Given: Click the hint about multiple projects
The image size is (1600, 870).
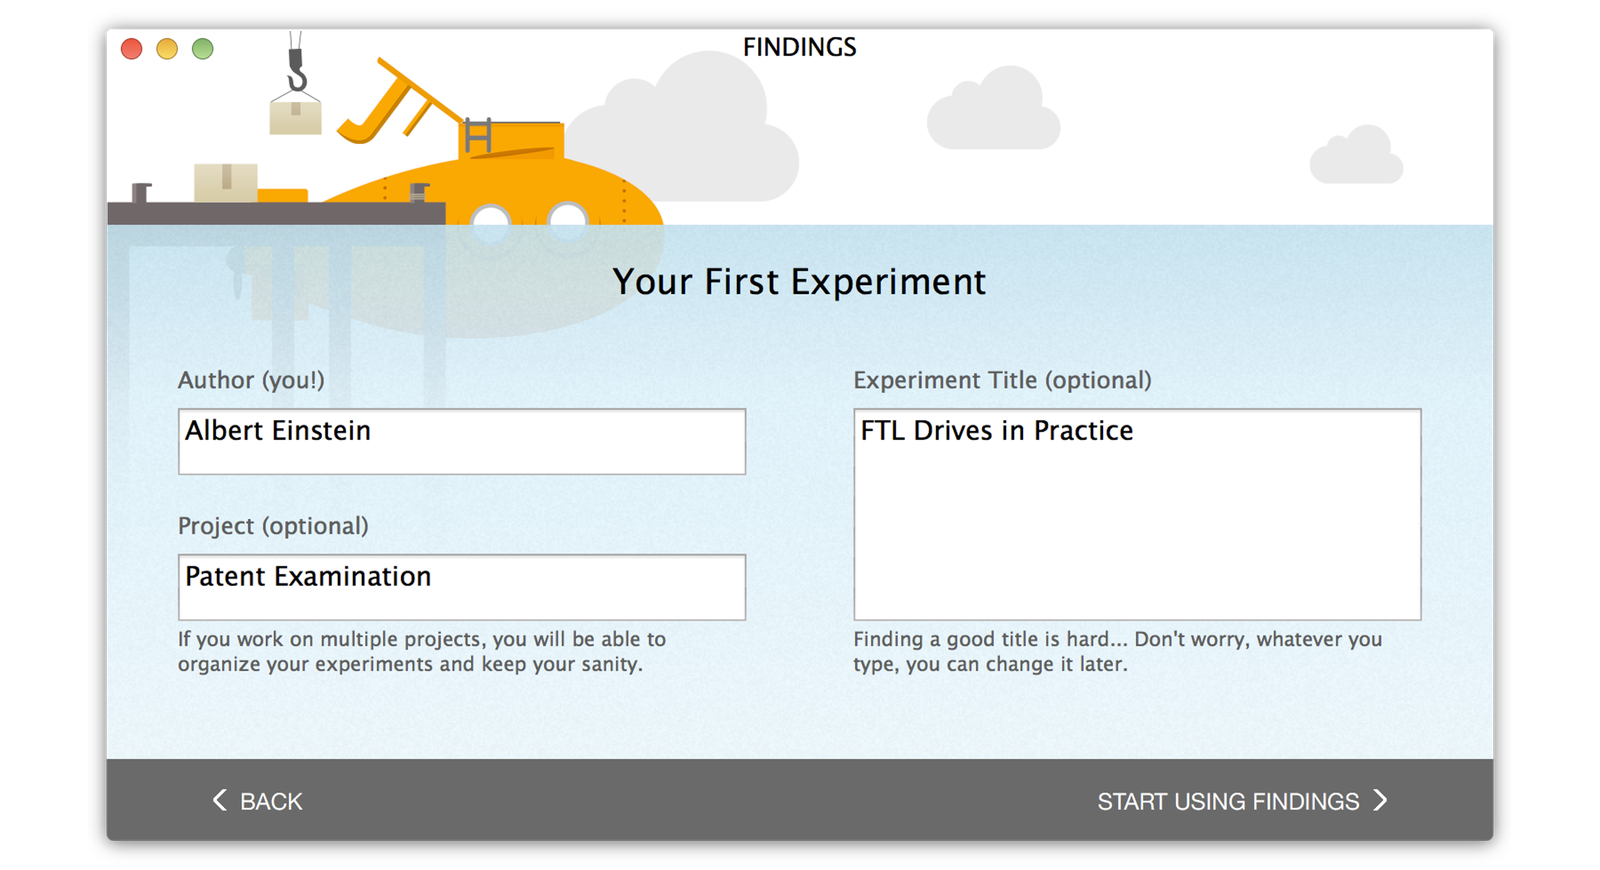Looking at the screenshot, I should tap(422, 651).
